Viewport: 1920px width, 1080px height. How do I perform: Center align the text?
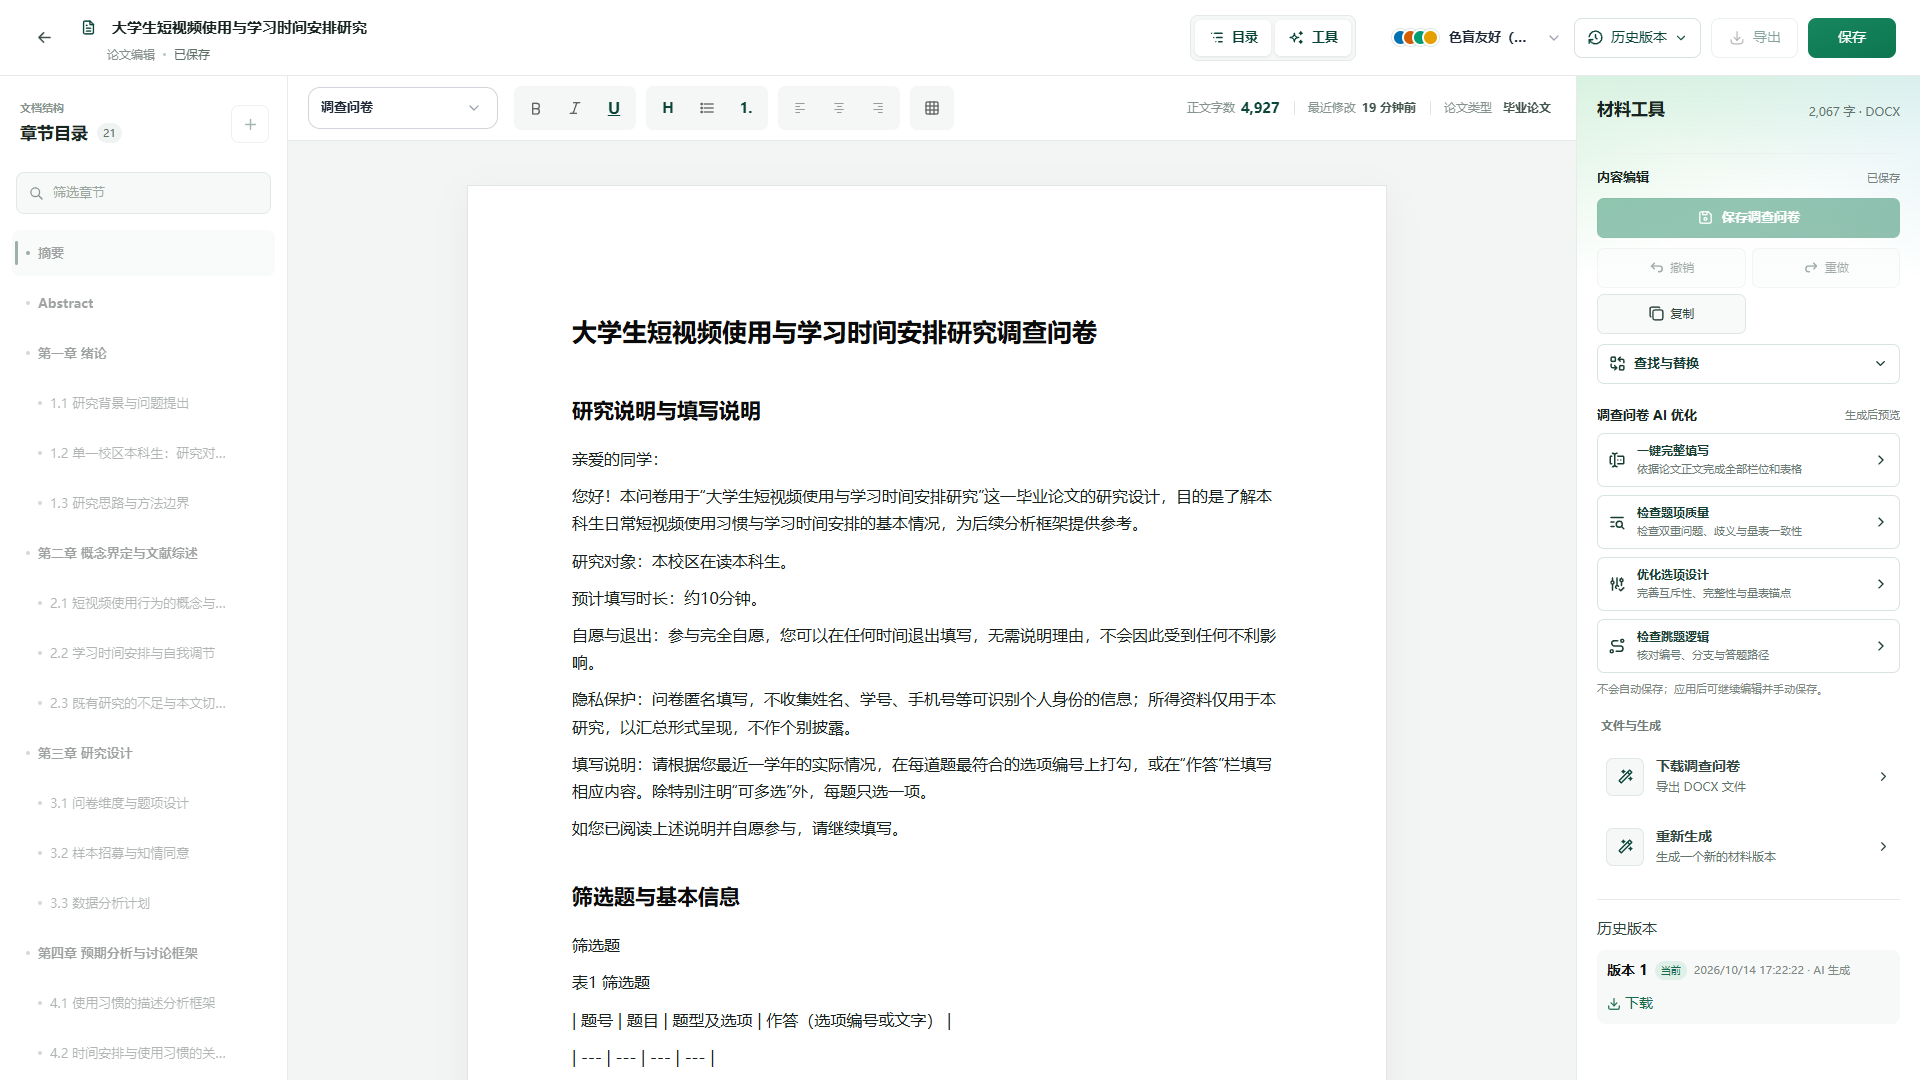coord(839,108)
